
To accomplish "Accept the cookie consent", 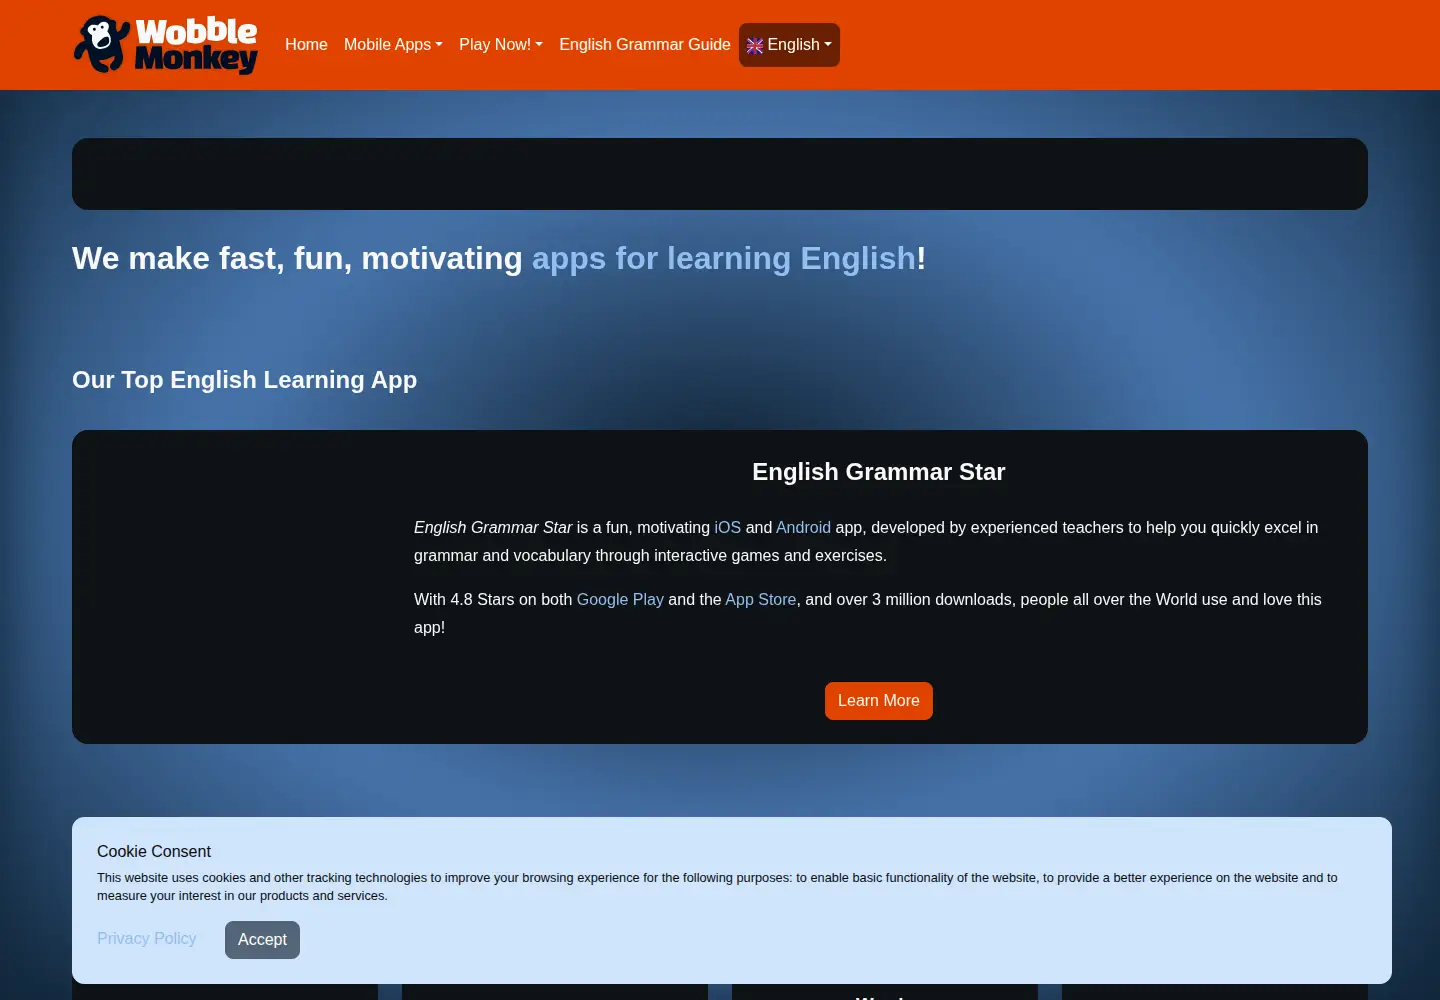I will point(262,940).
